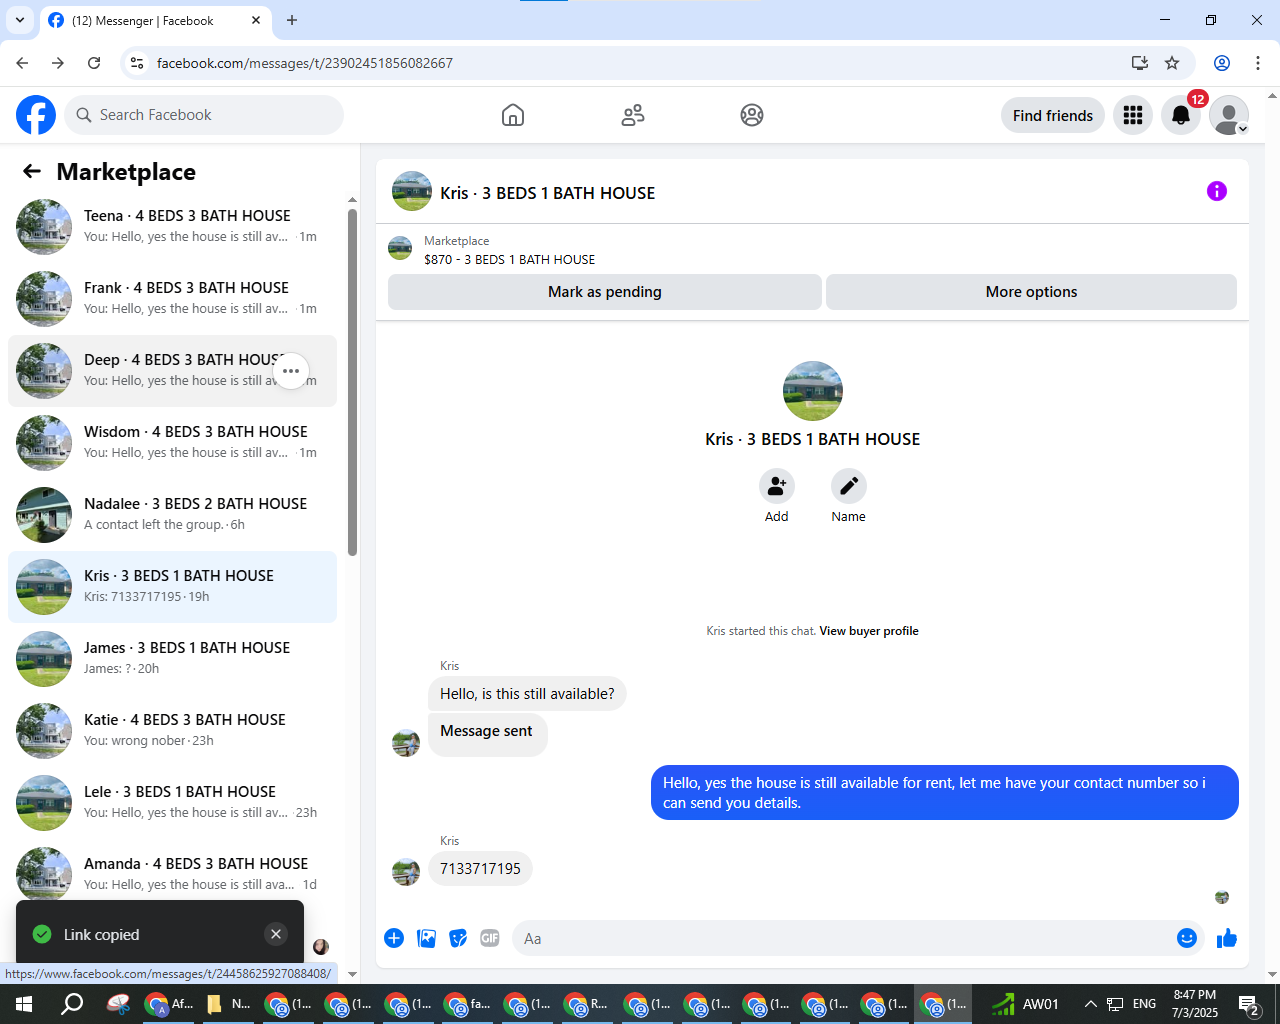
Task: Click the chat list scrollbar
Action: (x=352, y=382)
